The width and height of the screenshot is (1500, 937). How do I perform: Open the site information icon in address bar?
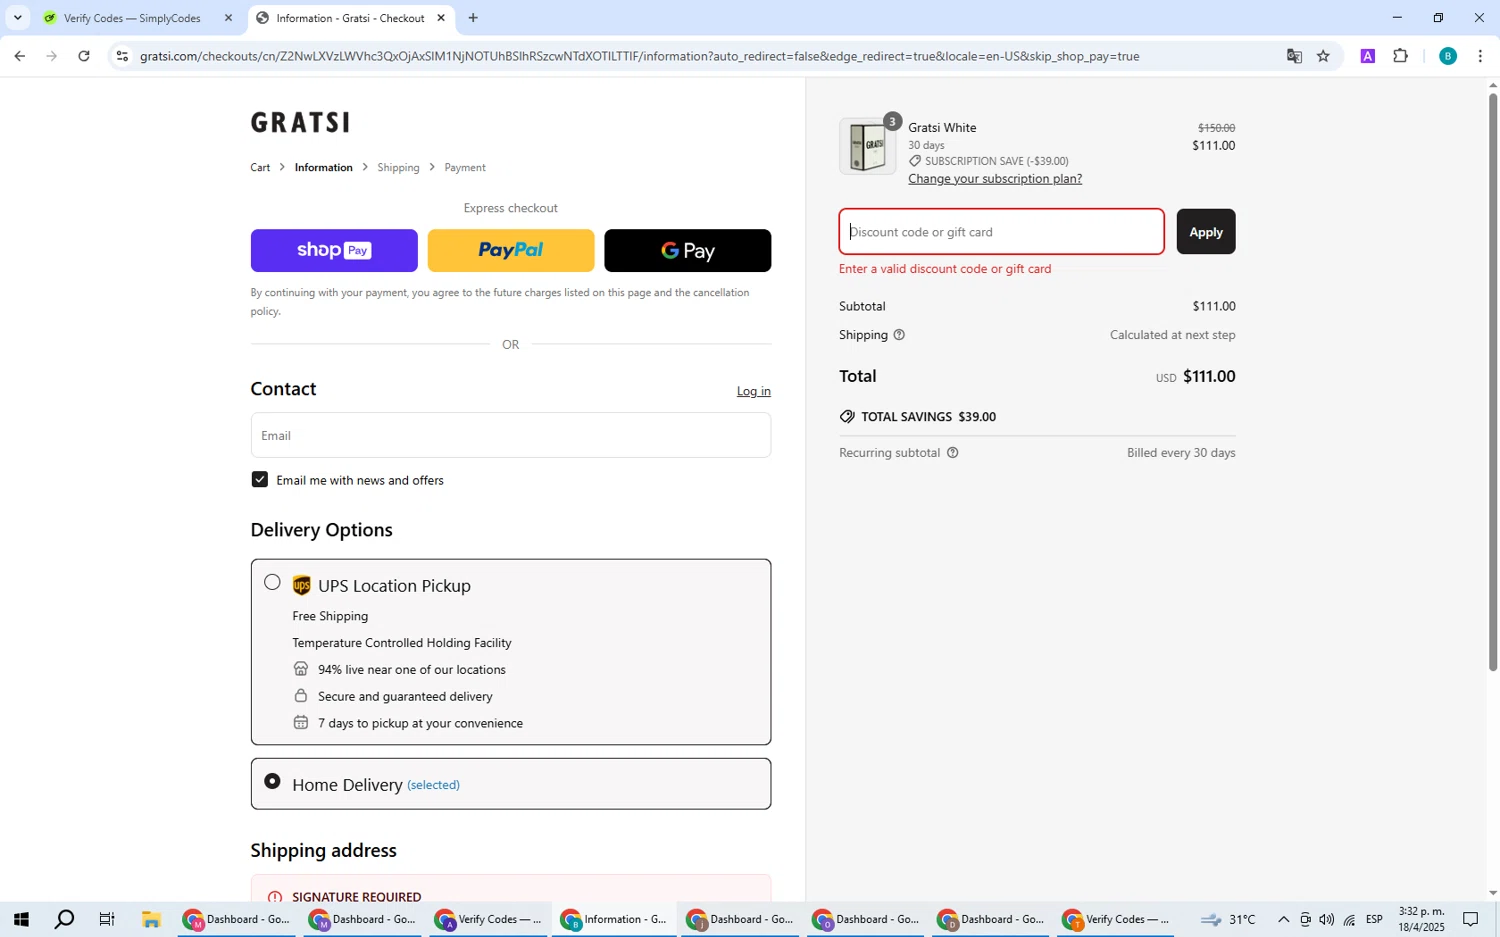click(x=122, y=56)
